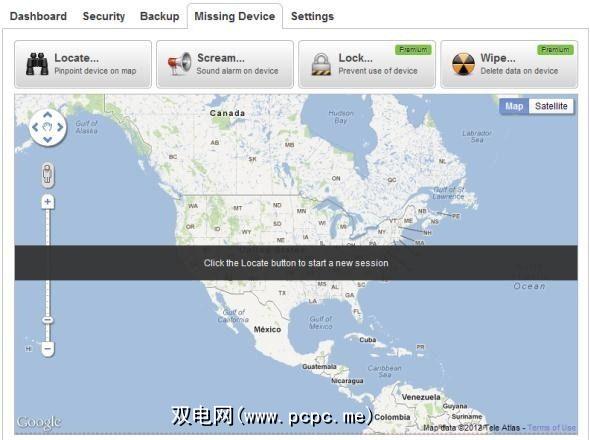Screen dimensions: 590x440
Task: Click the Google logo on map
Action: [x=39, y=422]
